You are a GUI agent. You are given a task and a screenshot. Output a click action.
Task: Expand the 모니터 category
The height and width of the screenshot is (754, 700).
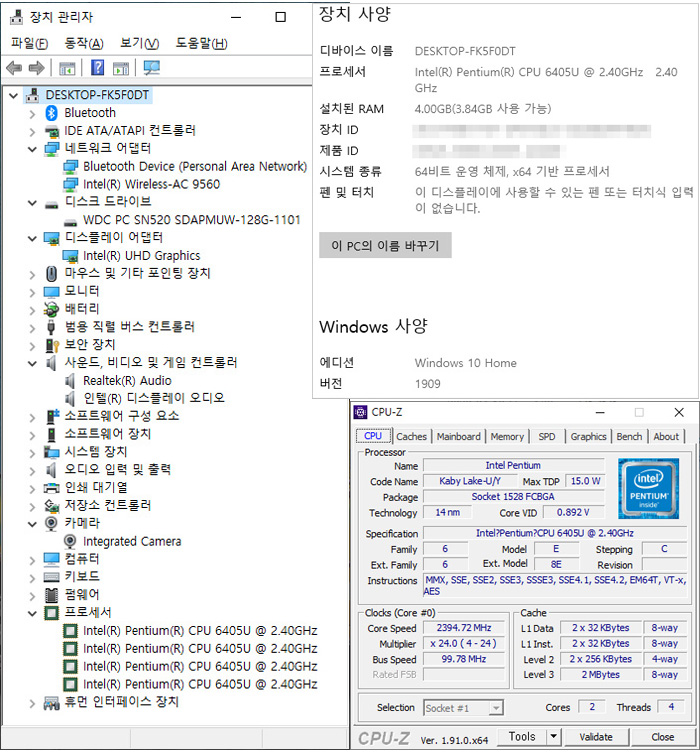click(x=32, y=292)
